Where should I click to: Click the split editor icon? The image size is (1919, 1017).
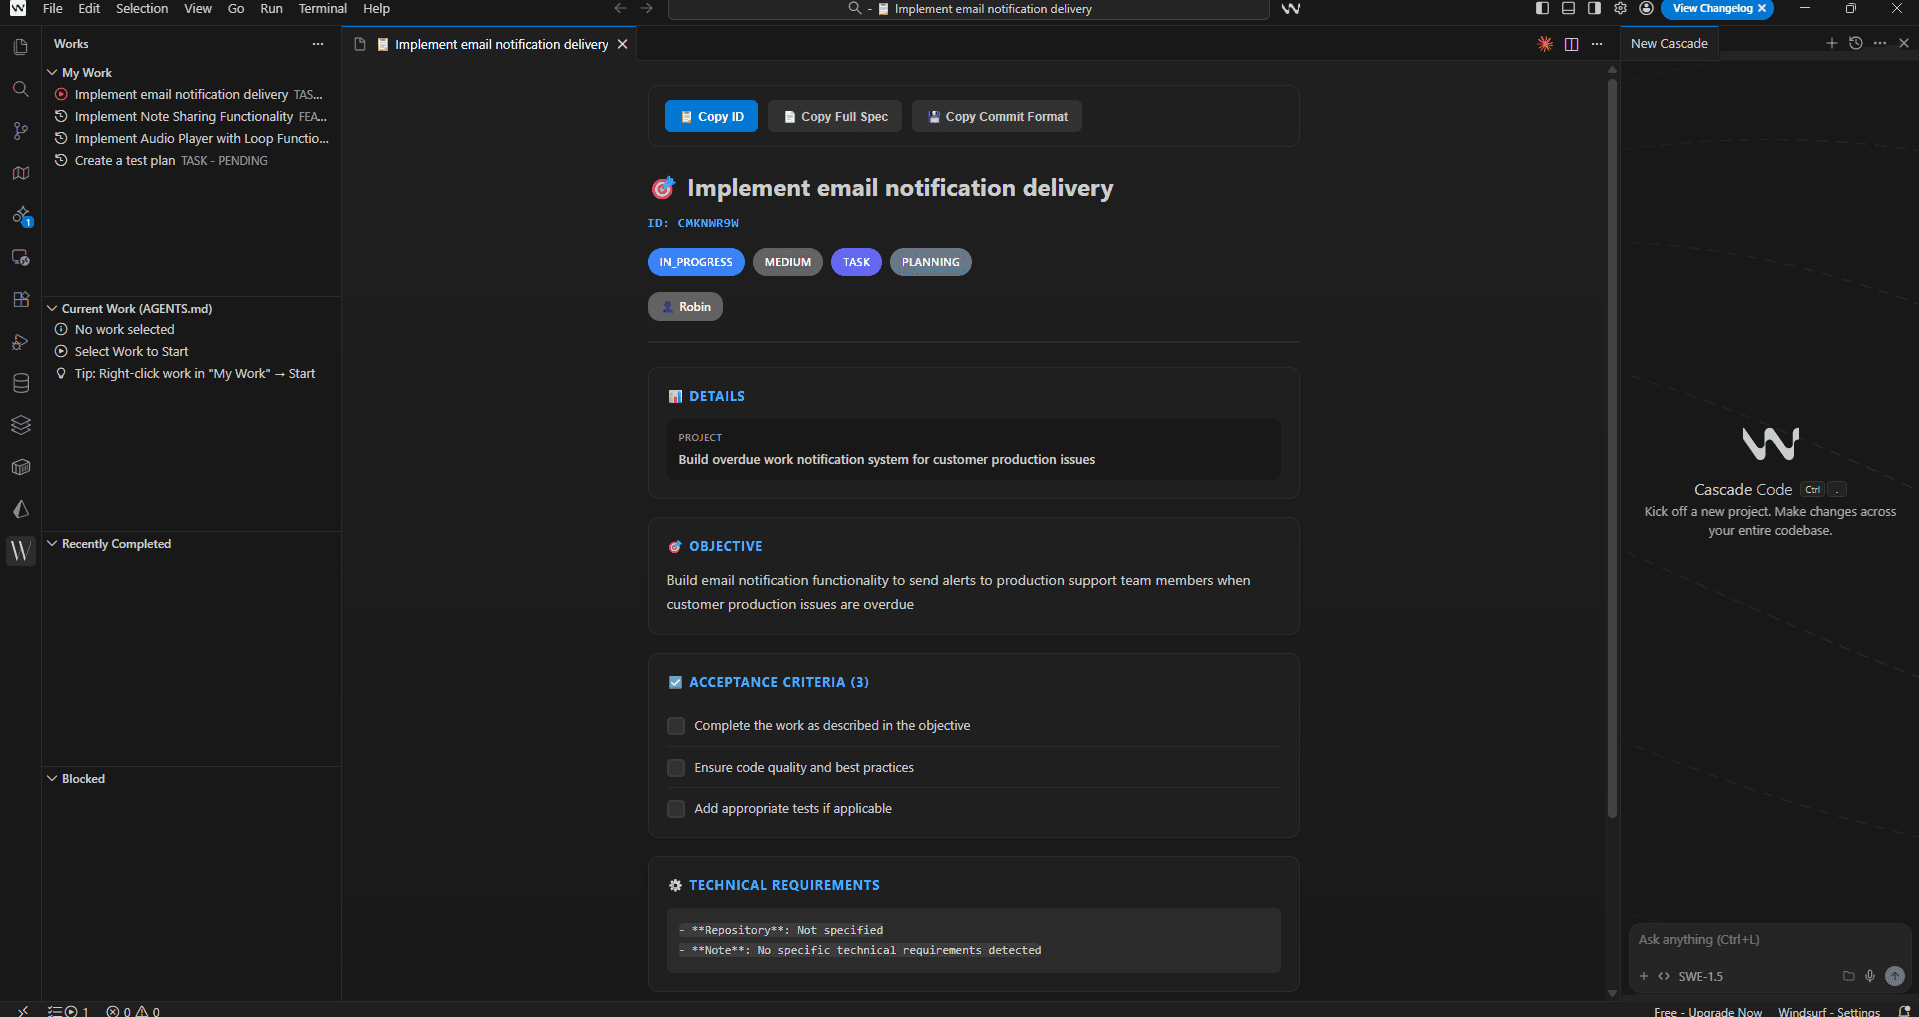point(1571,44)
